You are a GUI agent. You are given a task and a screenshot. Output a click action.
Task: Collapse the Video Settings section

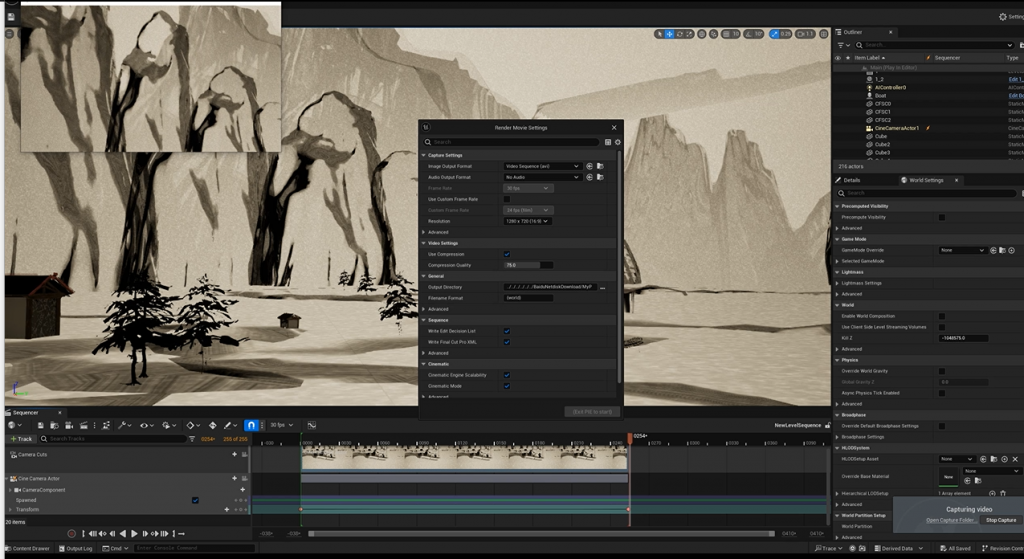coord(424,243)
